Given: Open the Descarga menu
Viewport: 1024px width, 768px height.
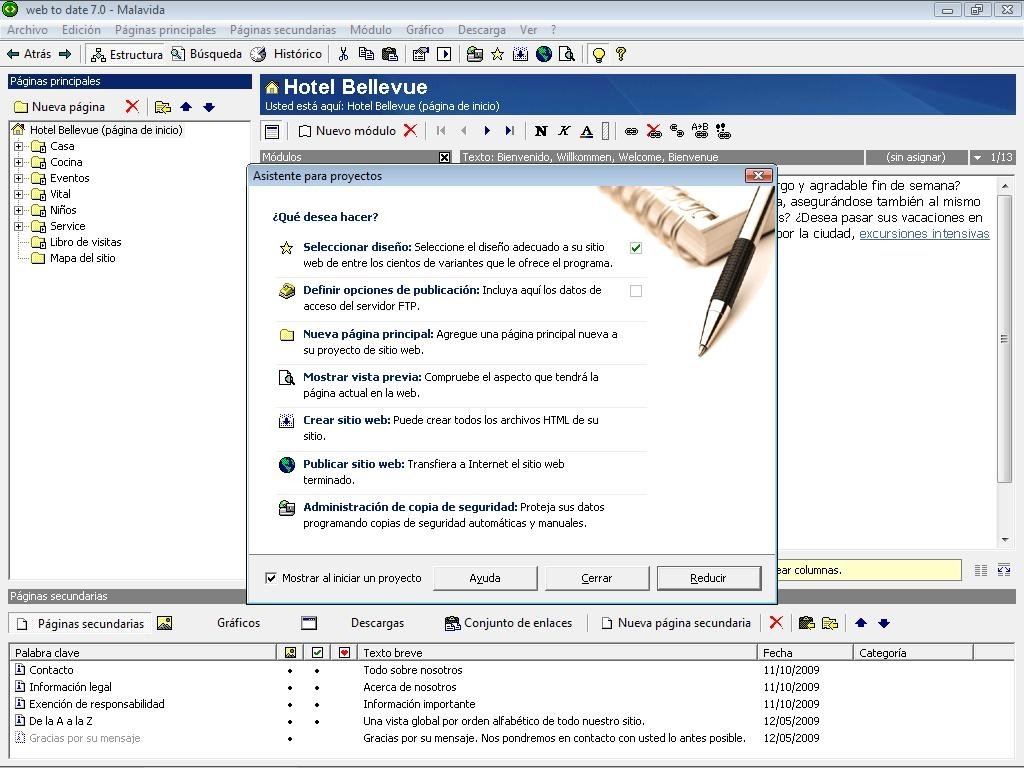Looking at the screenshot, I should [481, 30].
